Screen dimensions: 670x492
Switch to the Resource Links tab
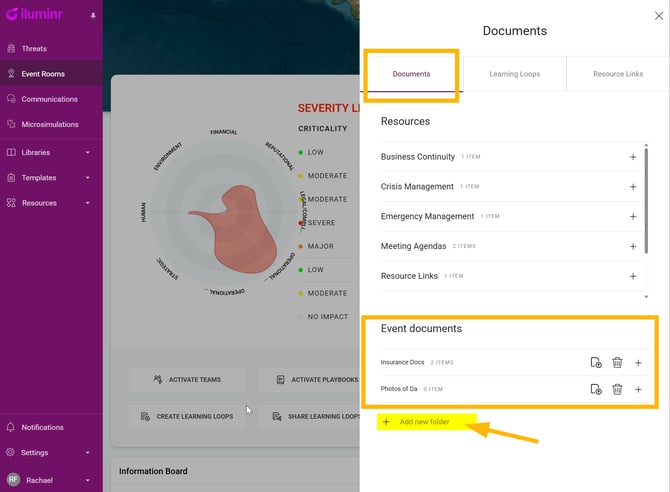[x=617, y=74]
